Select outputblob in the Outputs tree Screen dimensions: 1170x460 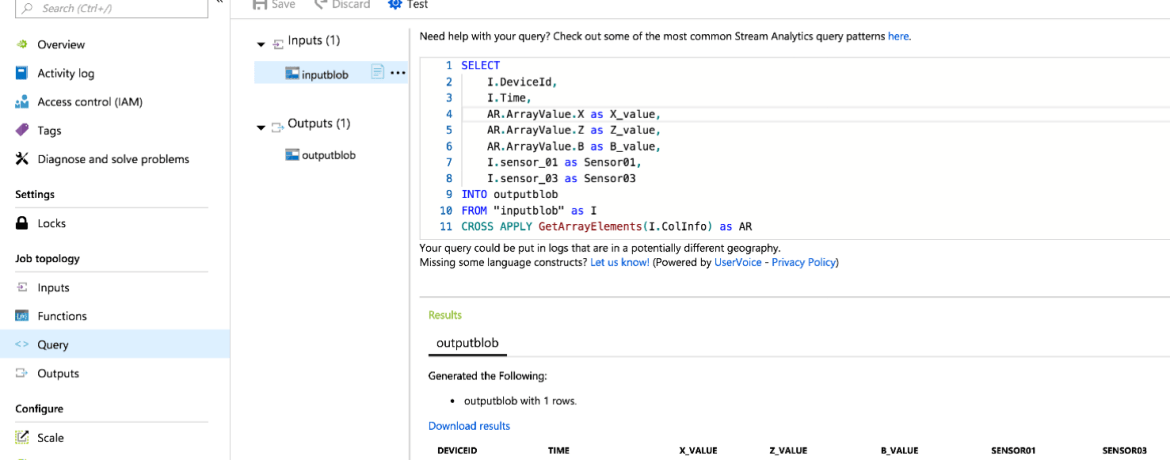(329, 155)
